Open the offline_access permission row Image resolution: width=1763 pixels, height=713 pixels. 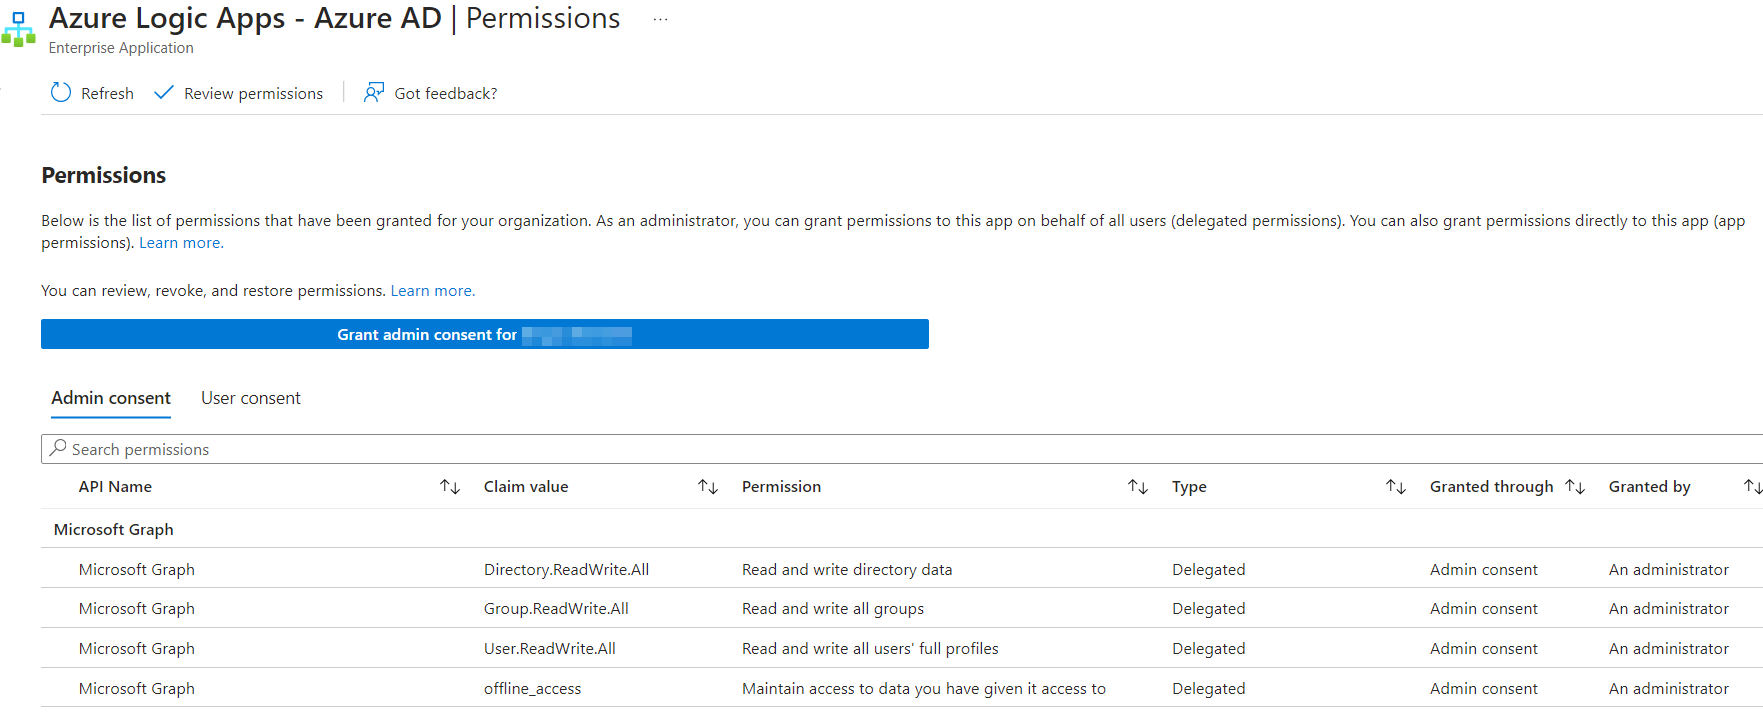click(532, 688)
